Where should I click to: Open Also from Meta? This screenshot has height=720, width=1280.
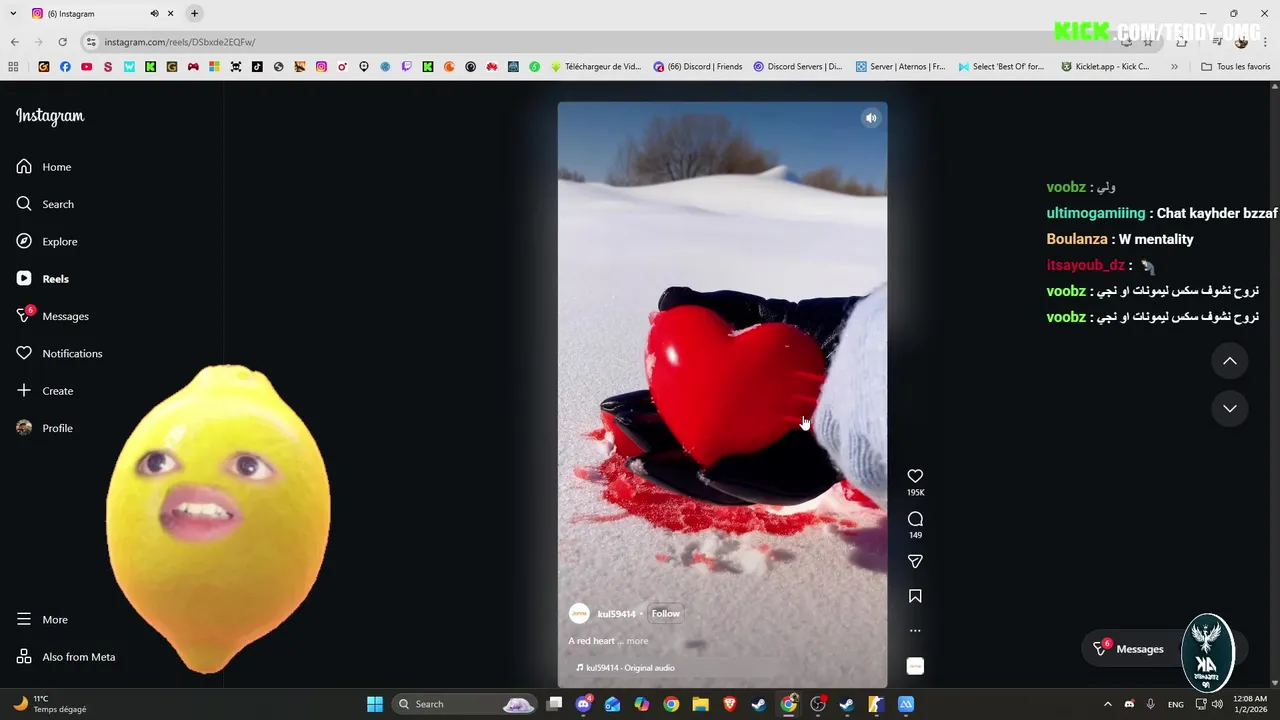(66, 657)
